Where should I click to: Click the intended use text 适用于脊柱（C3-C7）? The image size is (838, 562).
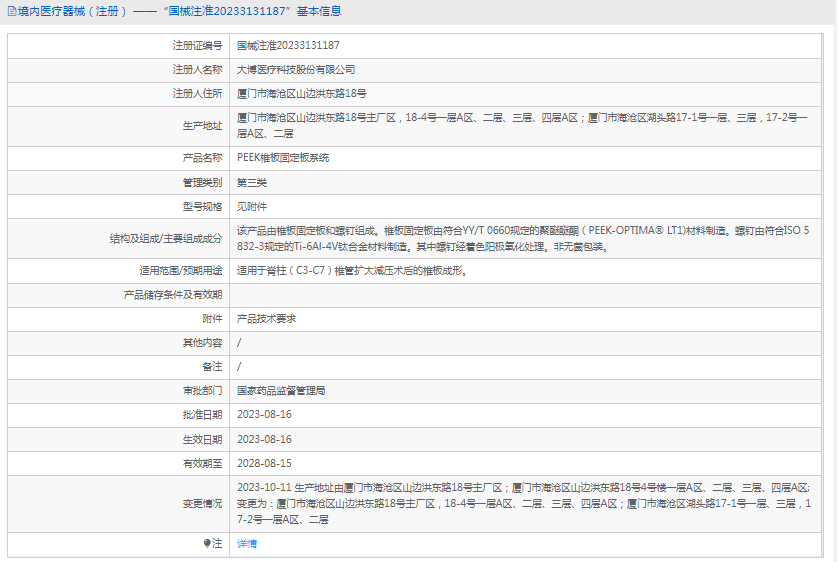tap(352, 271)
